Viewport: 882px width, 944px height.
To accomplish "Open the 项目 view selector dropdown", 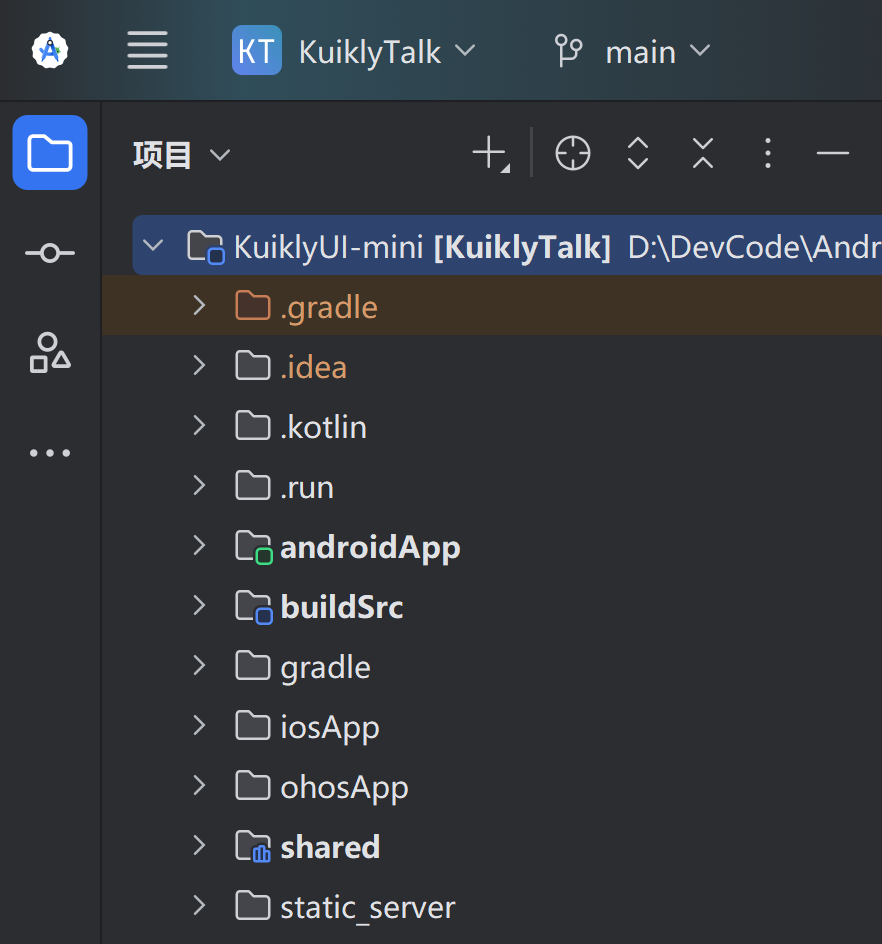I will (x=181, y=155).
